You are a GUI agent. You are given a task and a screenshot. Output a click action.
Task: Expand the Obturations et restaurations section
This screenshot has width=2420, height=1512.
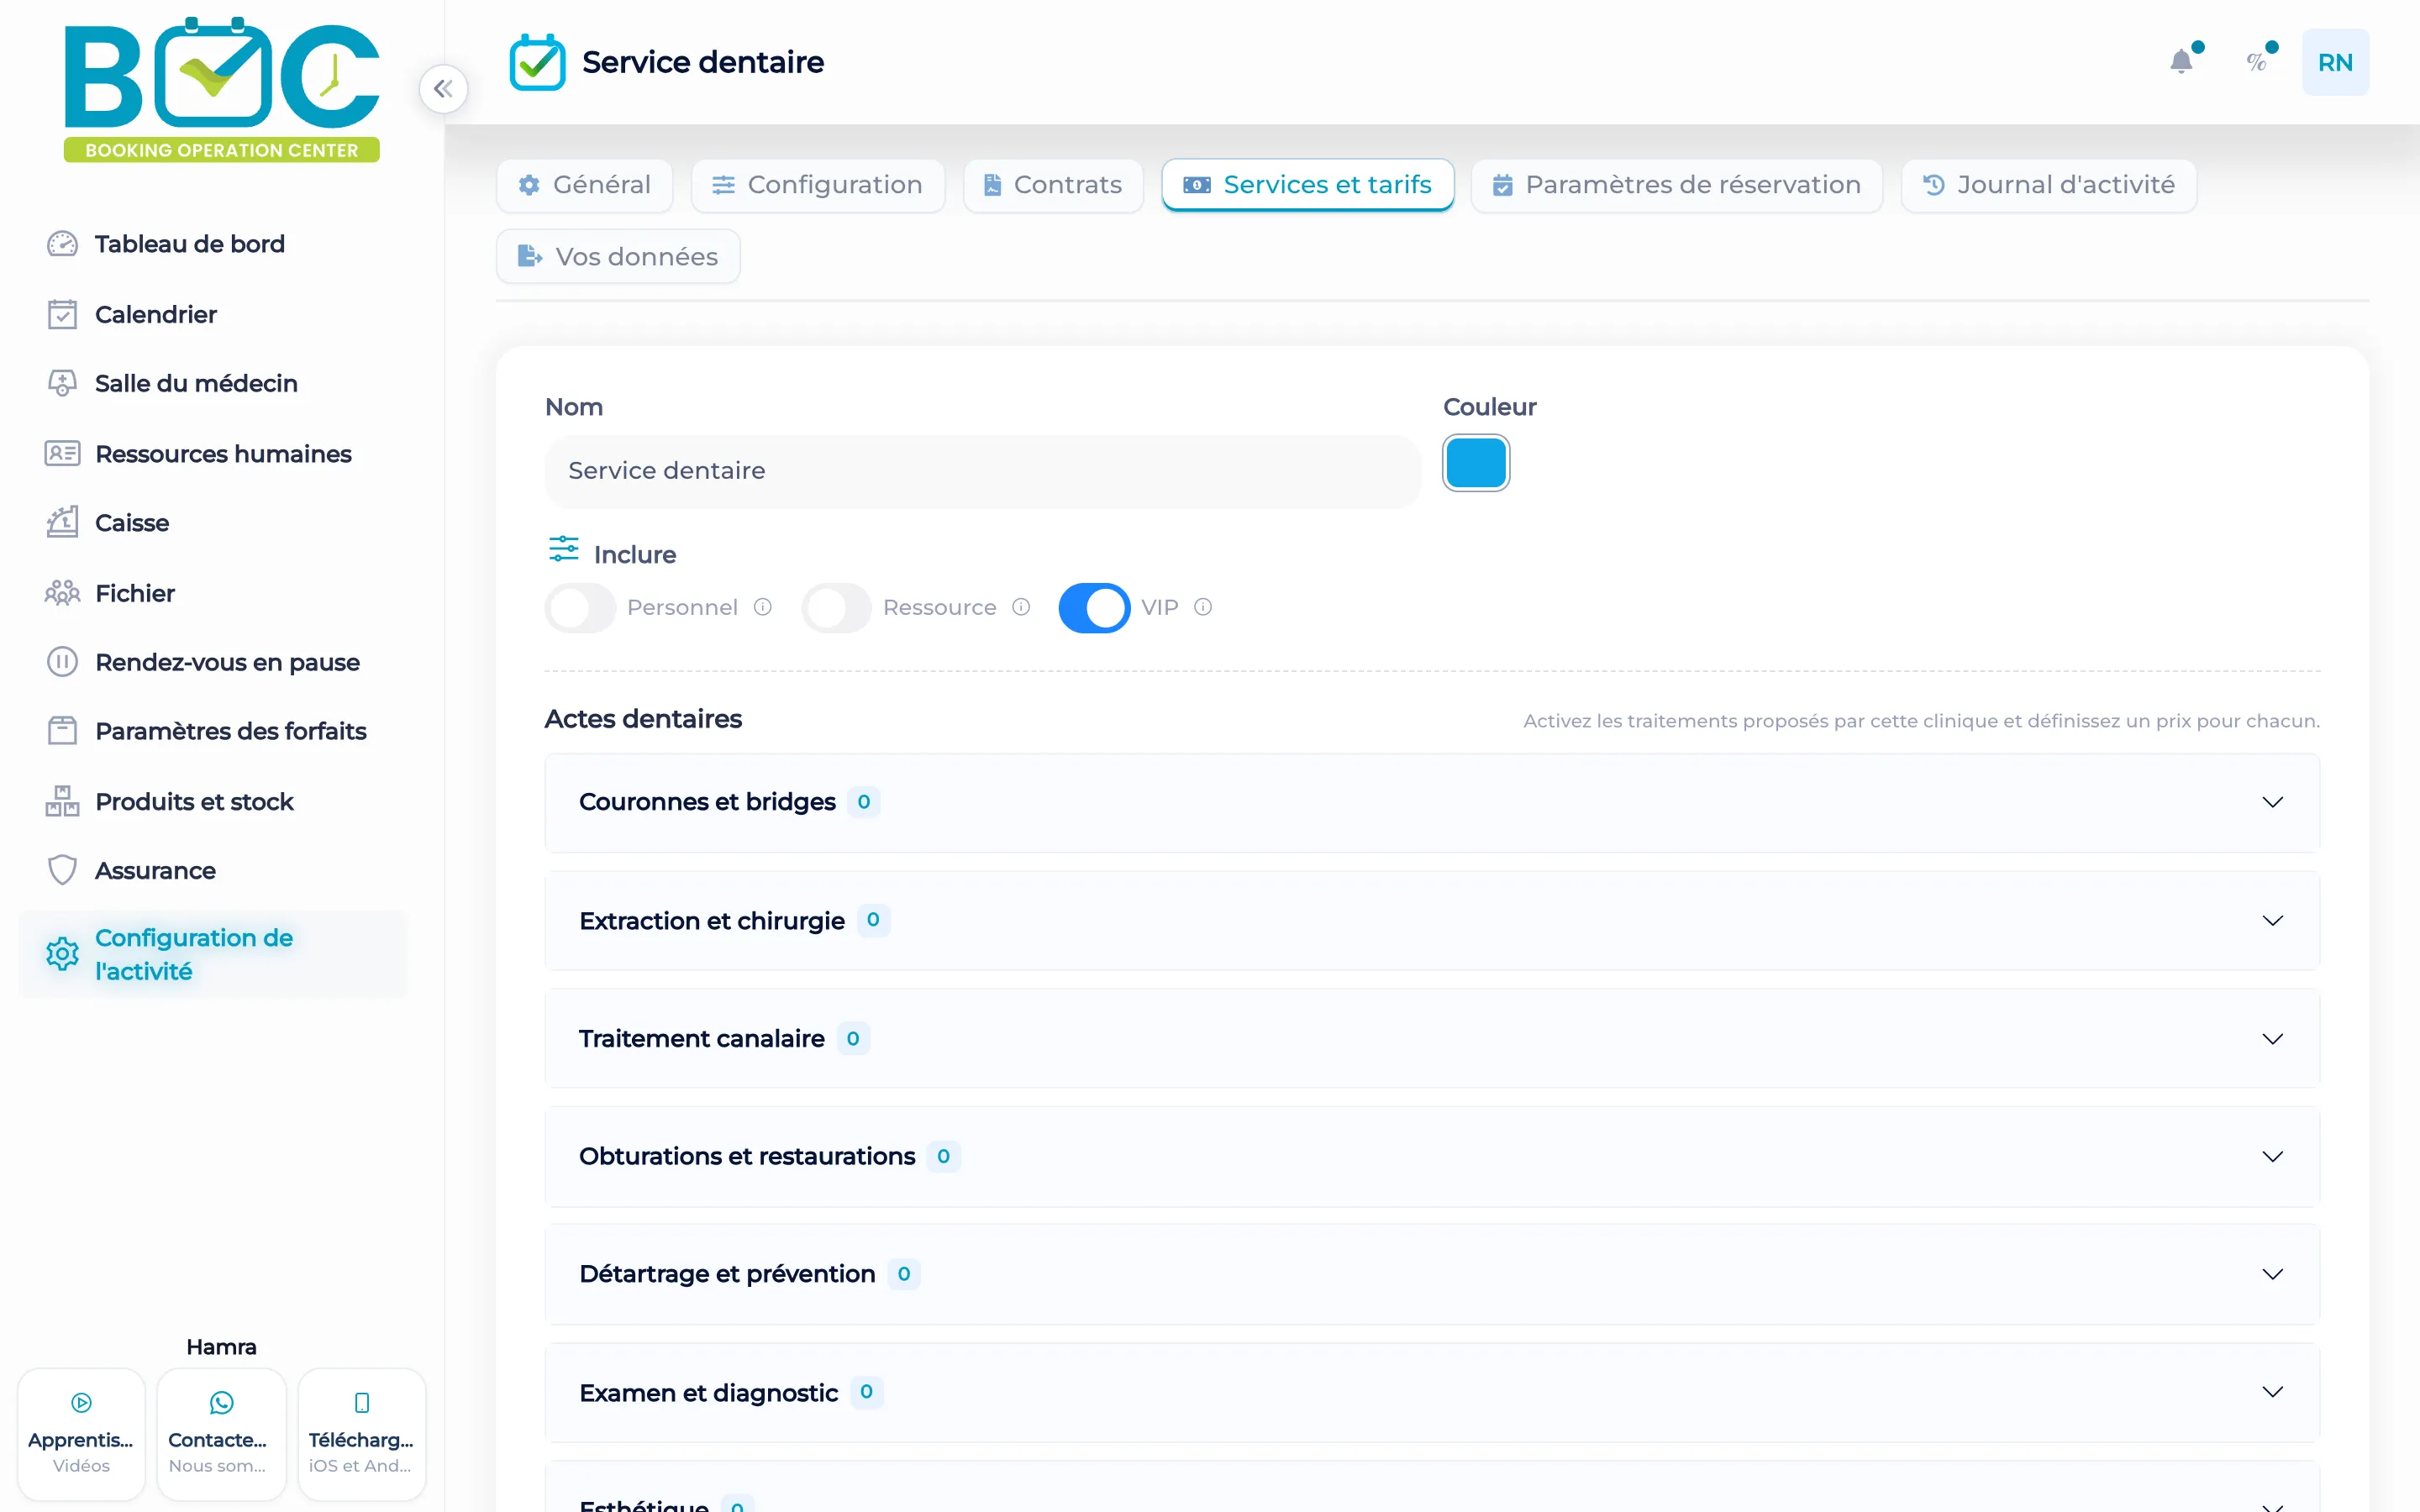click(1432, 1156)
